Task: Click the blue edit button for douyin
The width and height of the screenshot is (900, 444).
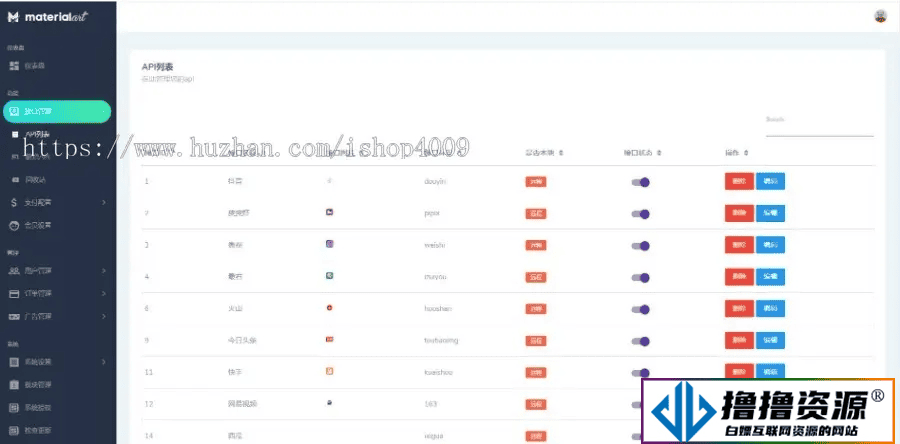Action: pos(770,181)
